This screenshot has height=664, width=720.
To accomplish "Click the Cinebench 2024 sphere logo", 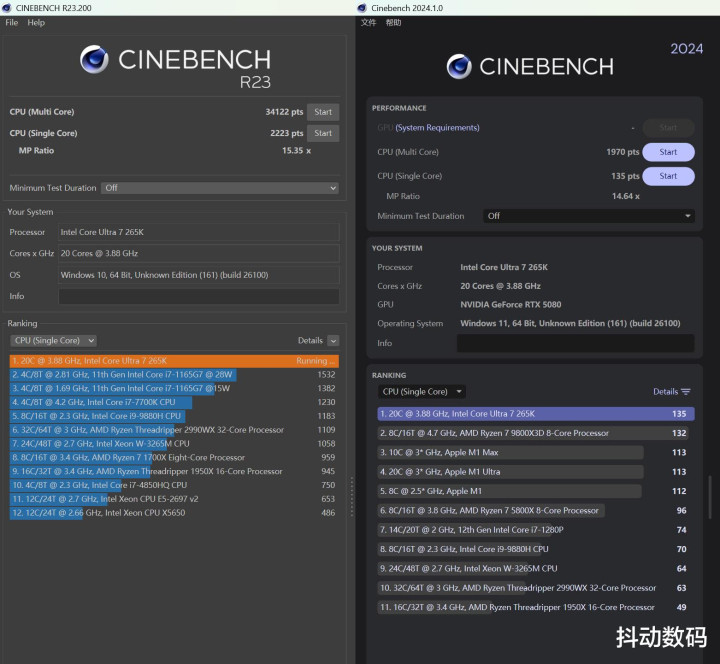I will [459, 67].
